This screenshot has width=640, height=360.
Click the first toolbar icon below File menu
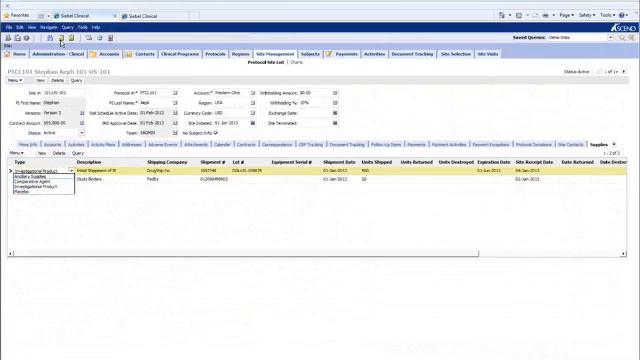click(8, 38)
